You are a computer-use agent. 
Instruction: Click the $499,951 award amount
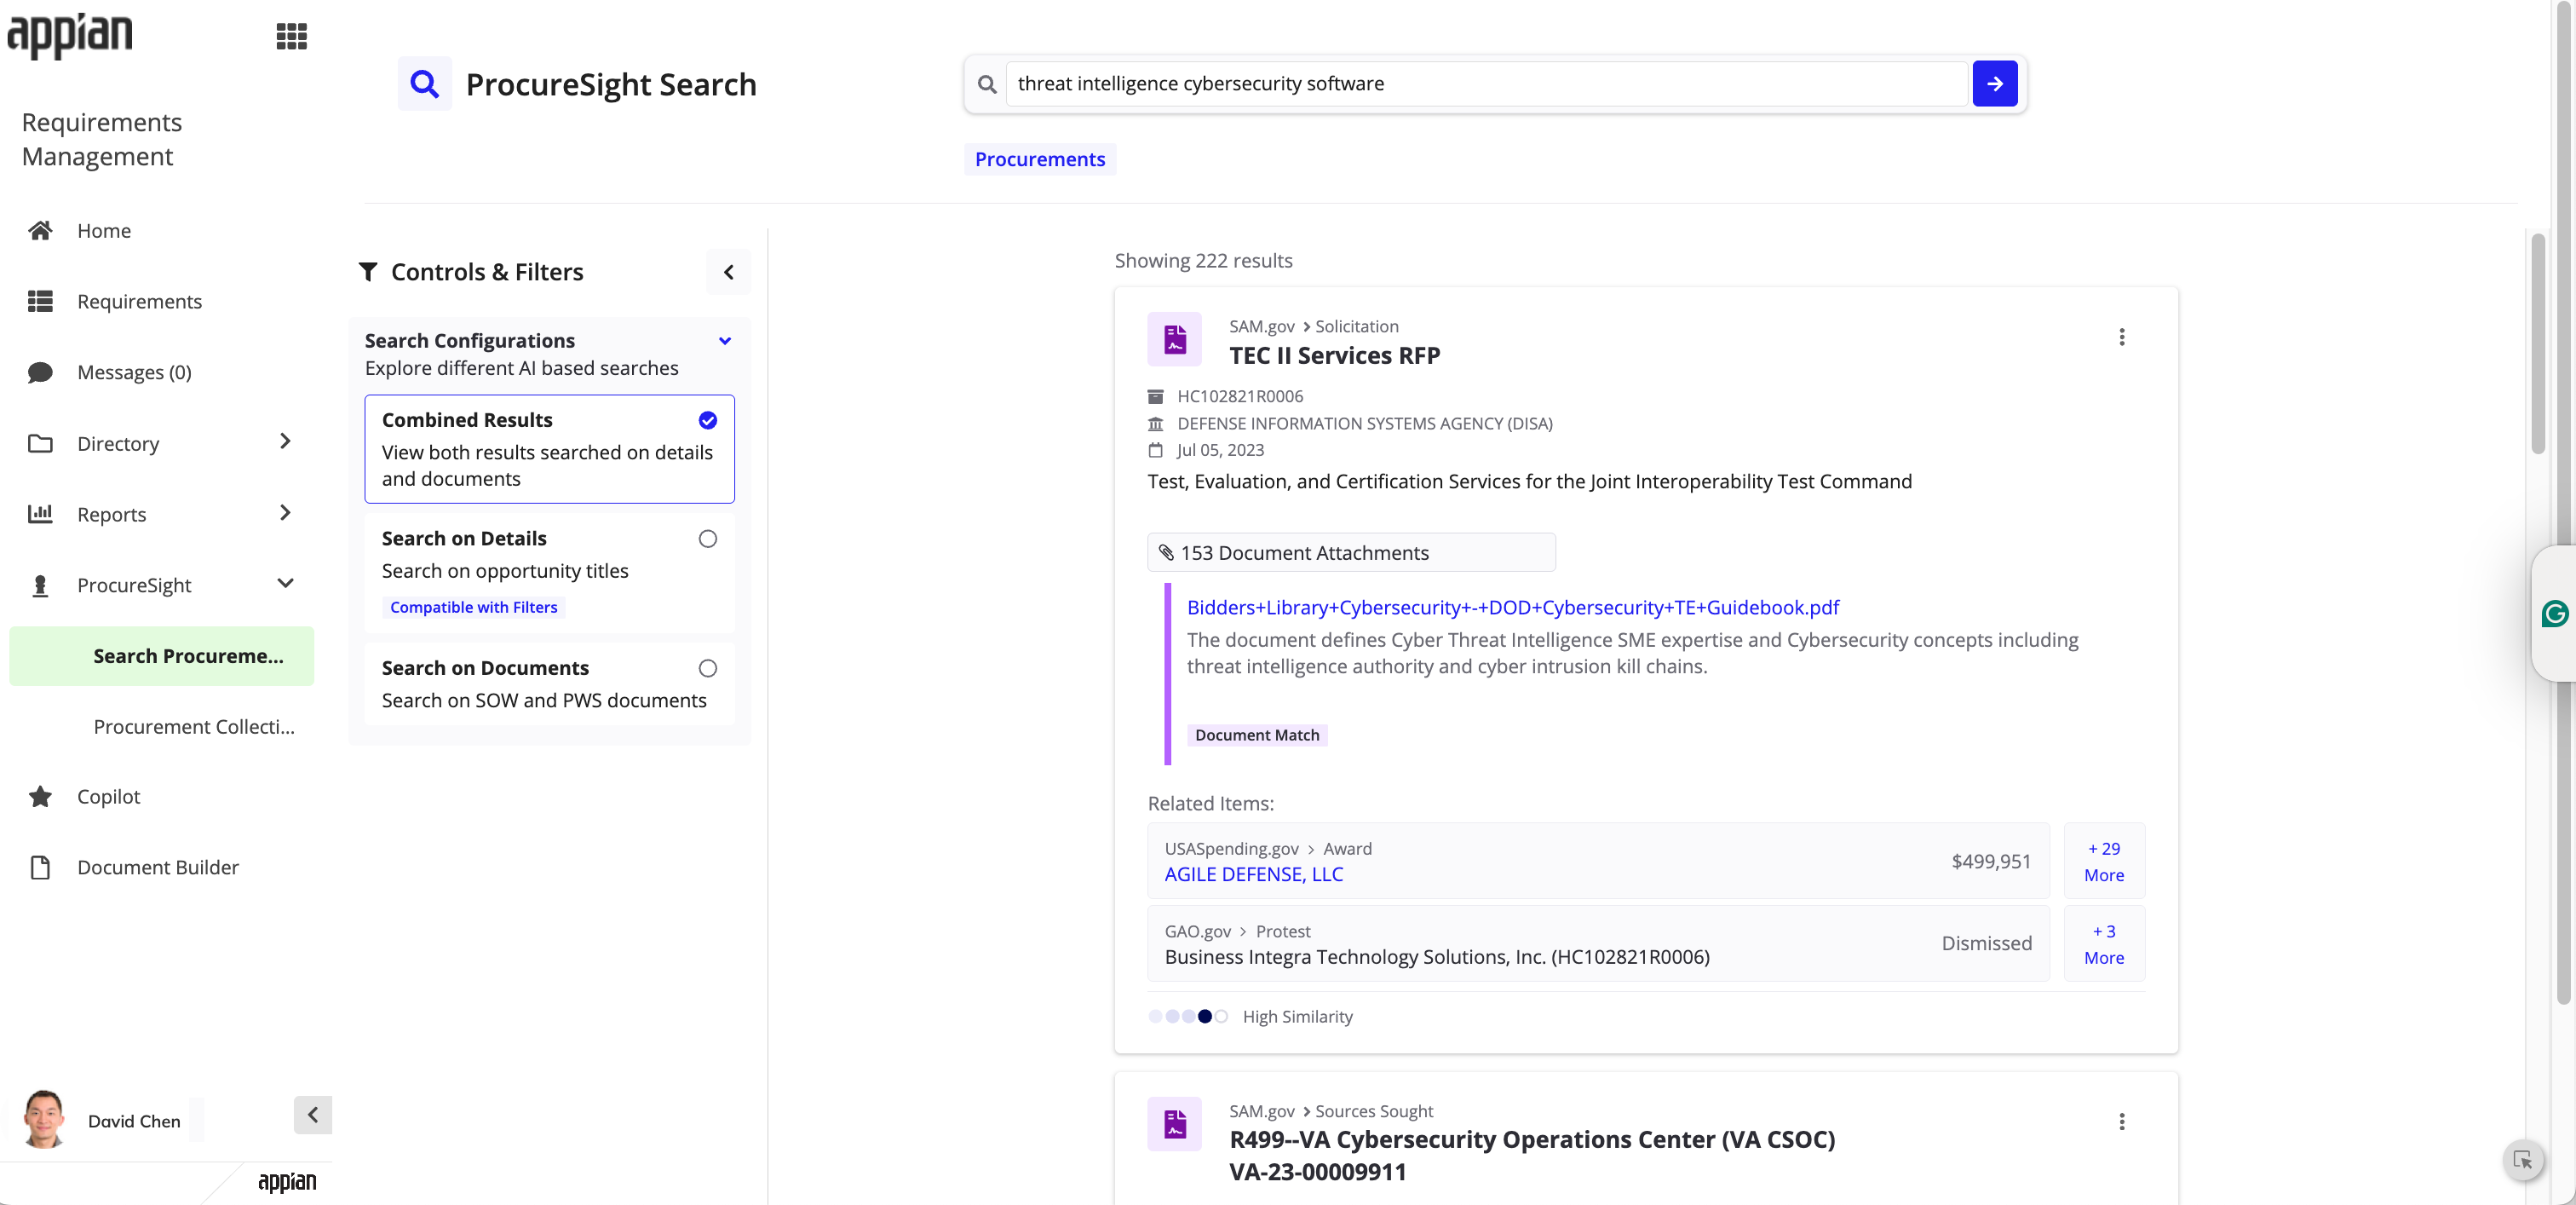pyautogui.click(x=1991, y=861)
